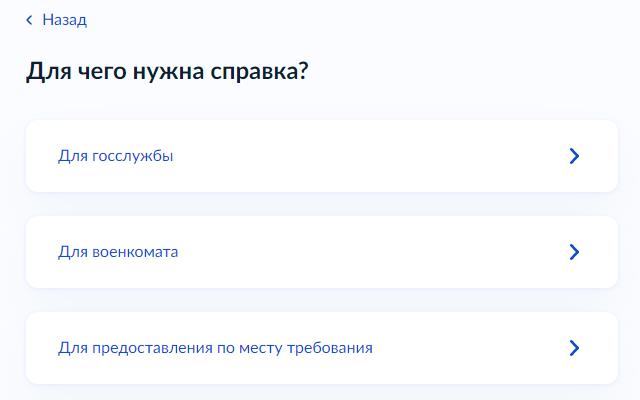Click the arrow icon on Для военкомата card
This screenshot has height=400, width=640.
click(x=574, y=252)
